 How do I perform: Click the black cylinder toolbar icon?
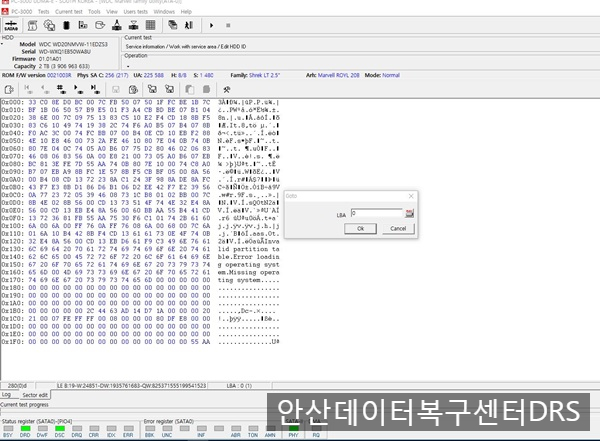coord(66,25)
